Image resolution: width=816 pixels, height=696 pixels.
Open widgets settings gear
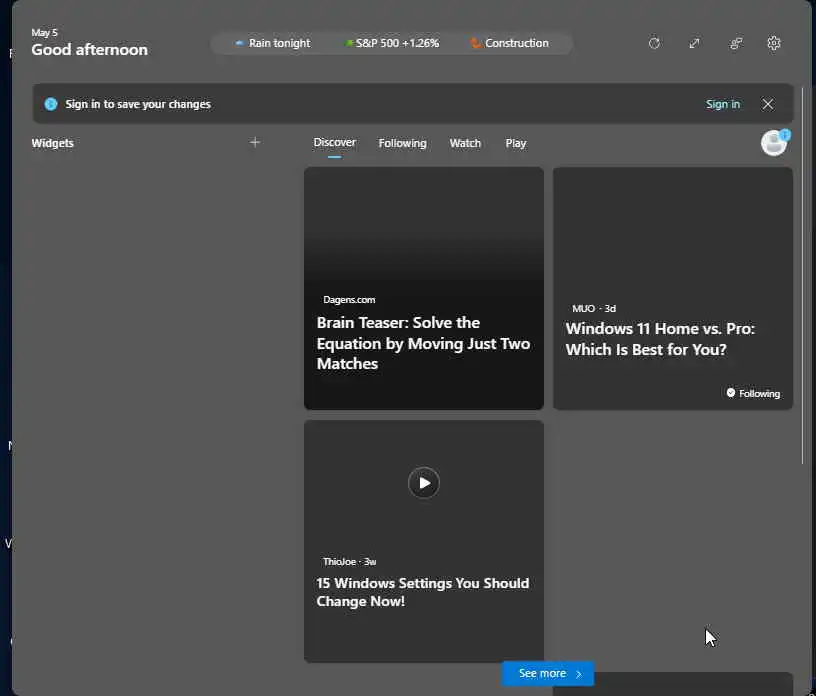774,43
